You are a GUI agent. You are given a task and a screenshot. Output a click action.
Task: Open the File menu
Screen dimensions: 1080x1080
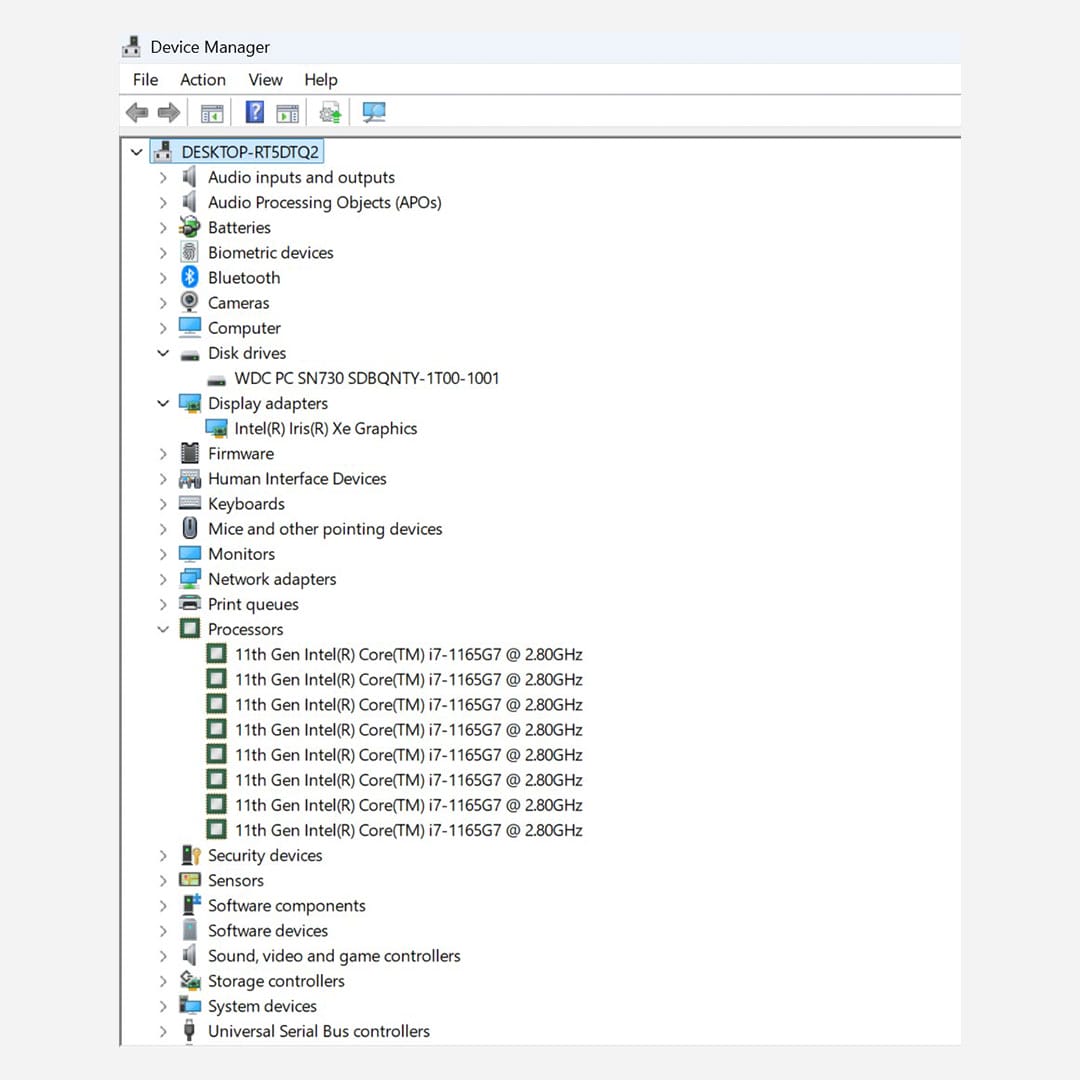coord(145,80)
